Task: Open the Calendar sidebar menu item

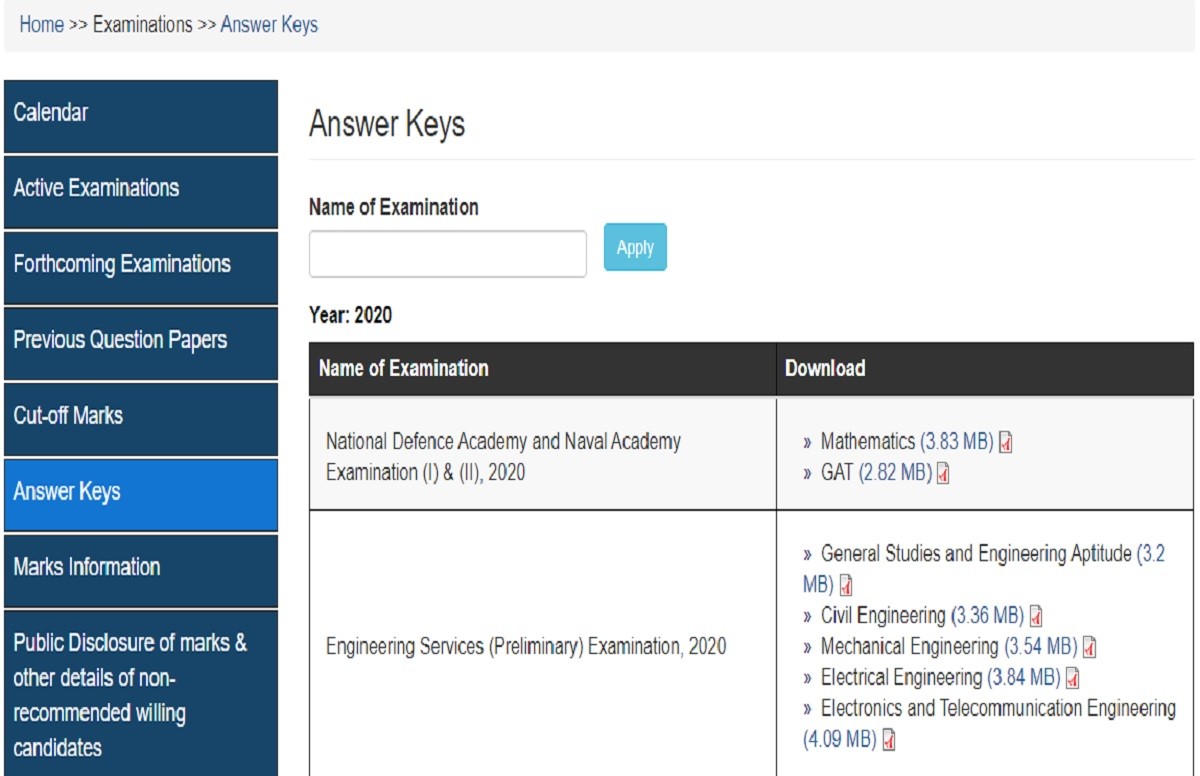Action: [140, 113]
